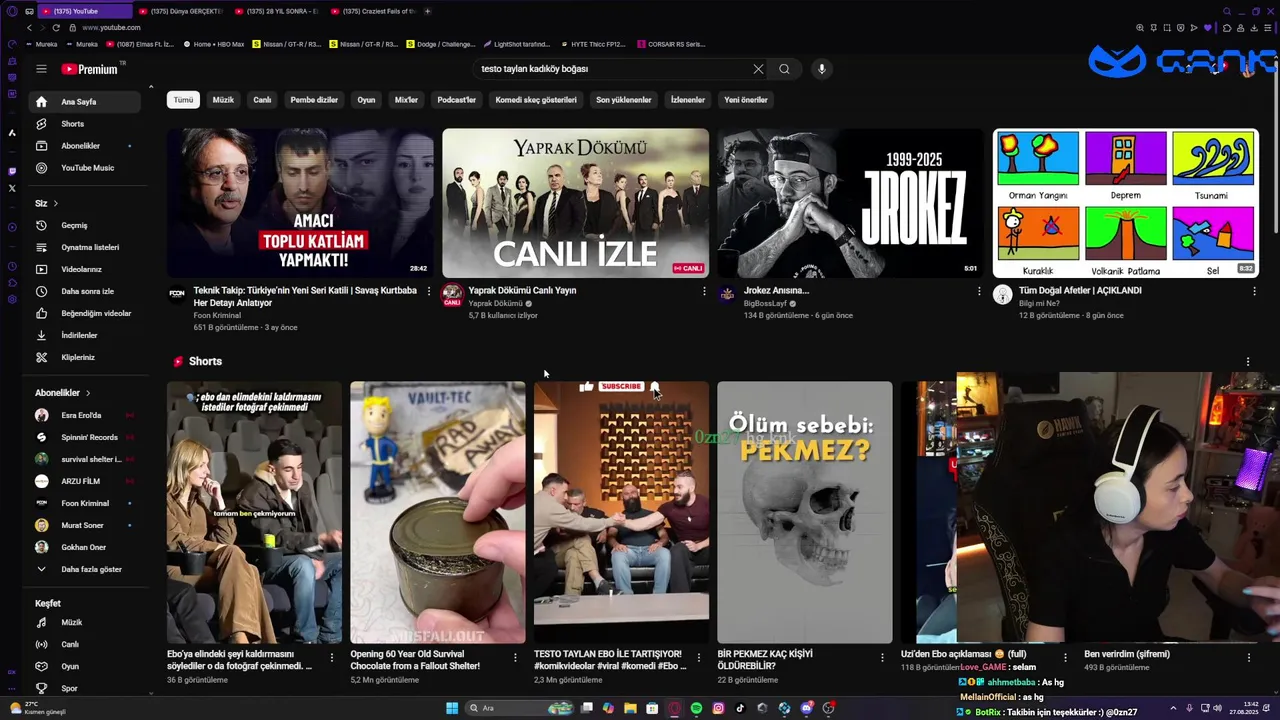Open Murat Soner subscription channel
The image size is (1280, 720).
pyautogui.click(x=84, y=525)
